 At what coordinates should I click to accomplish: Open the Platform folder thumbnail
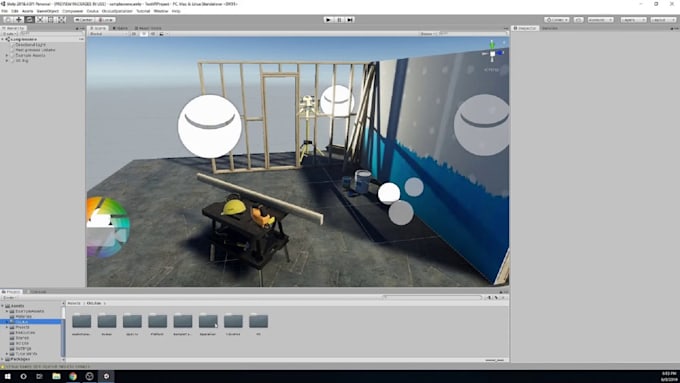(x=157, y=321)
